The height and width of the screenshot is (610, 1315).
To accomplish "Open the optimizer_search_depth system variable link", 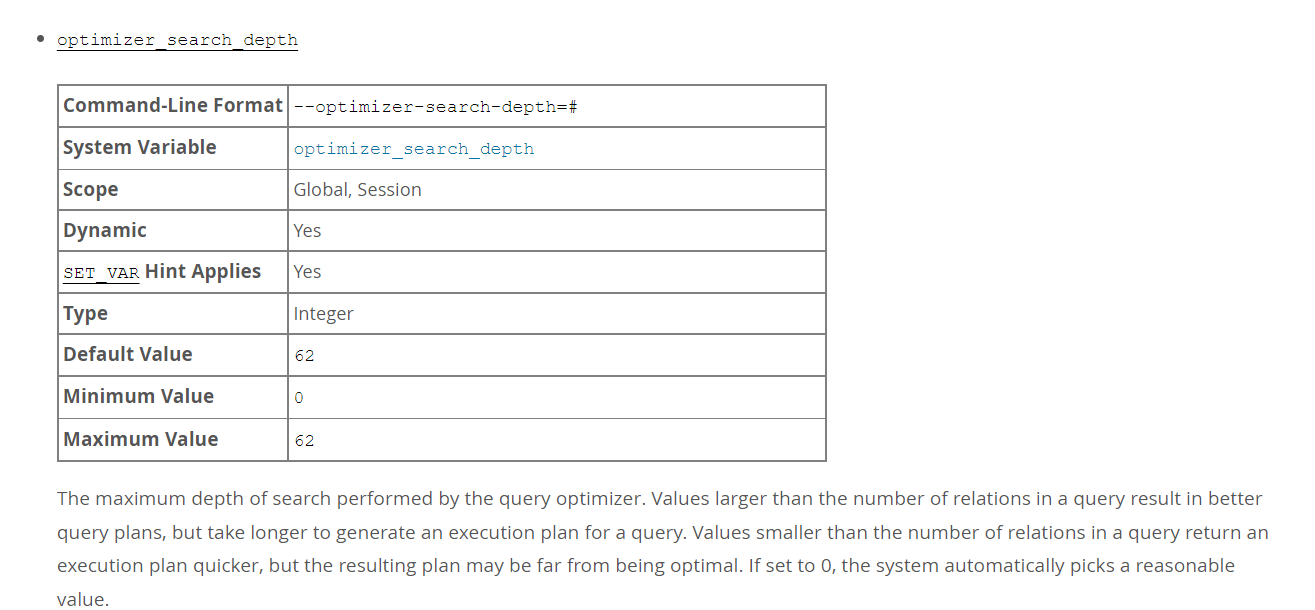I will (x=414, y=149).
